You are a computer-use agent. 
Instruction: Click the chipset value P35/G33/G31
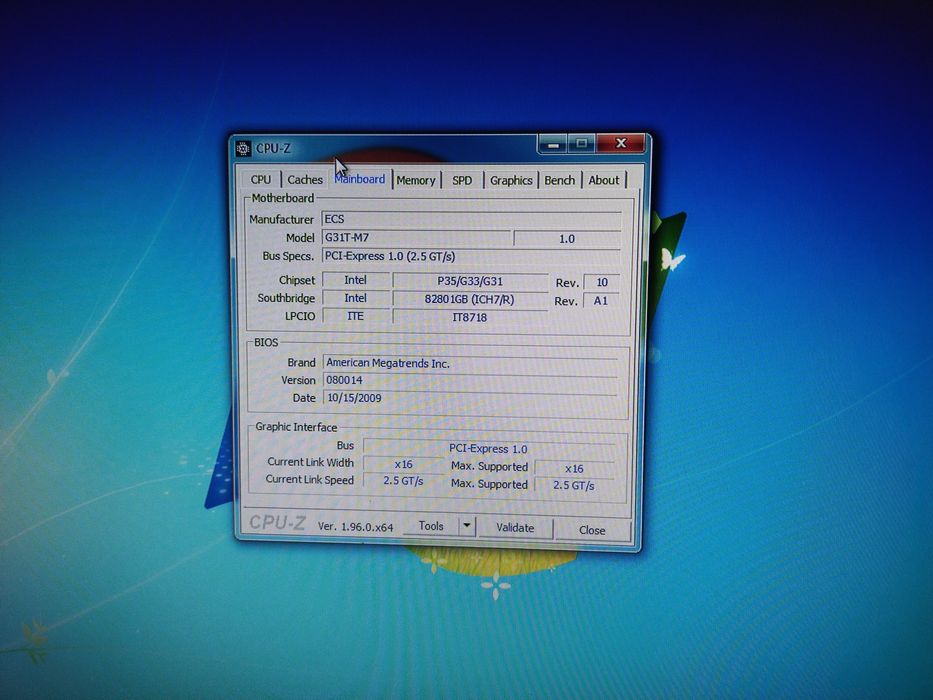tap(470, 281)
